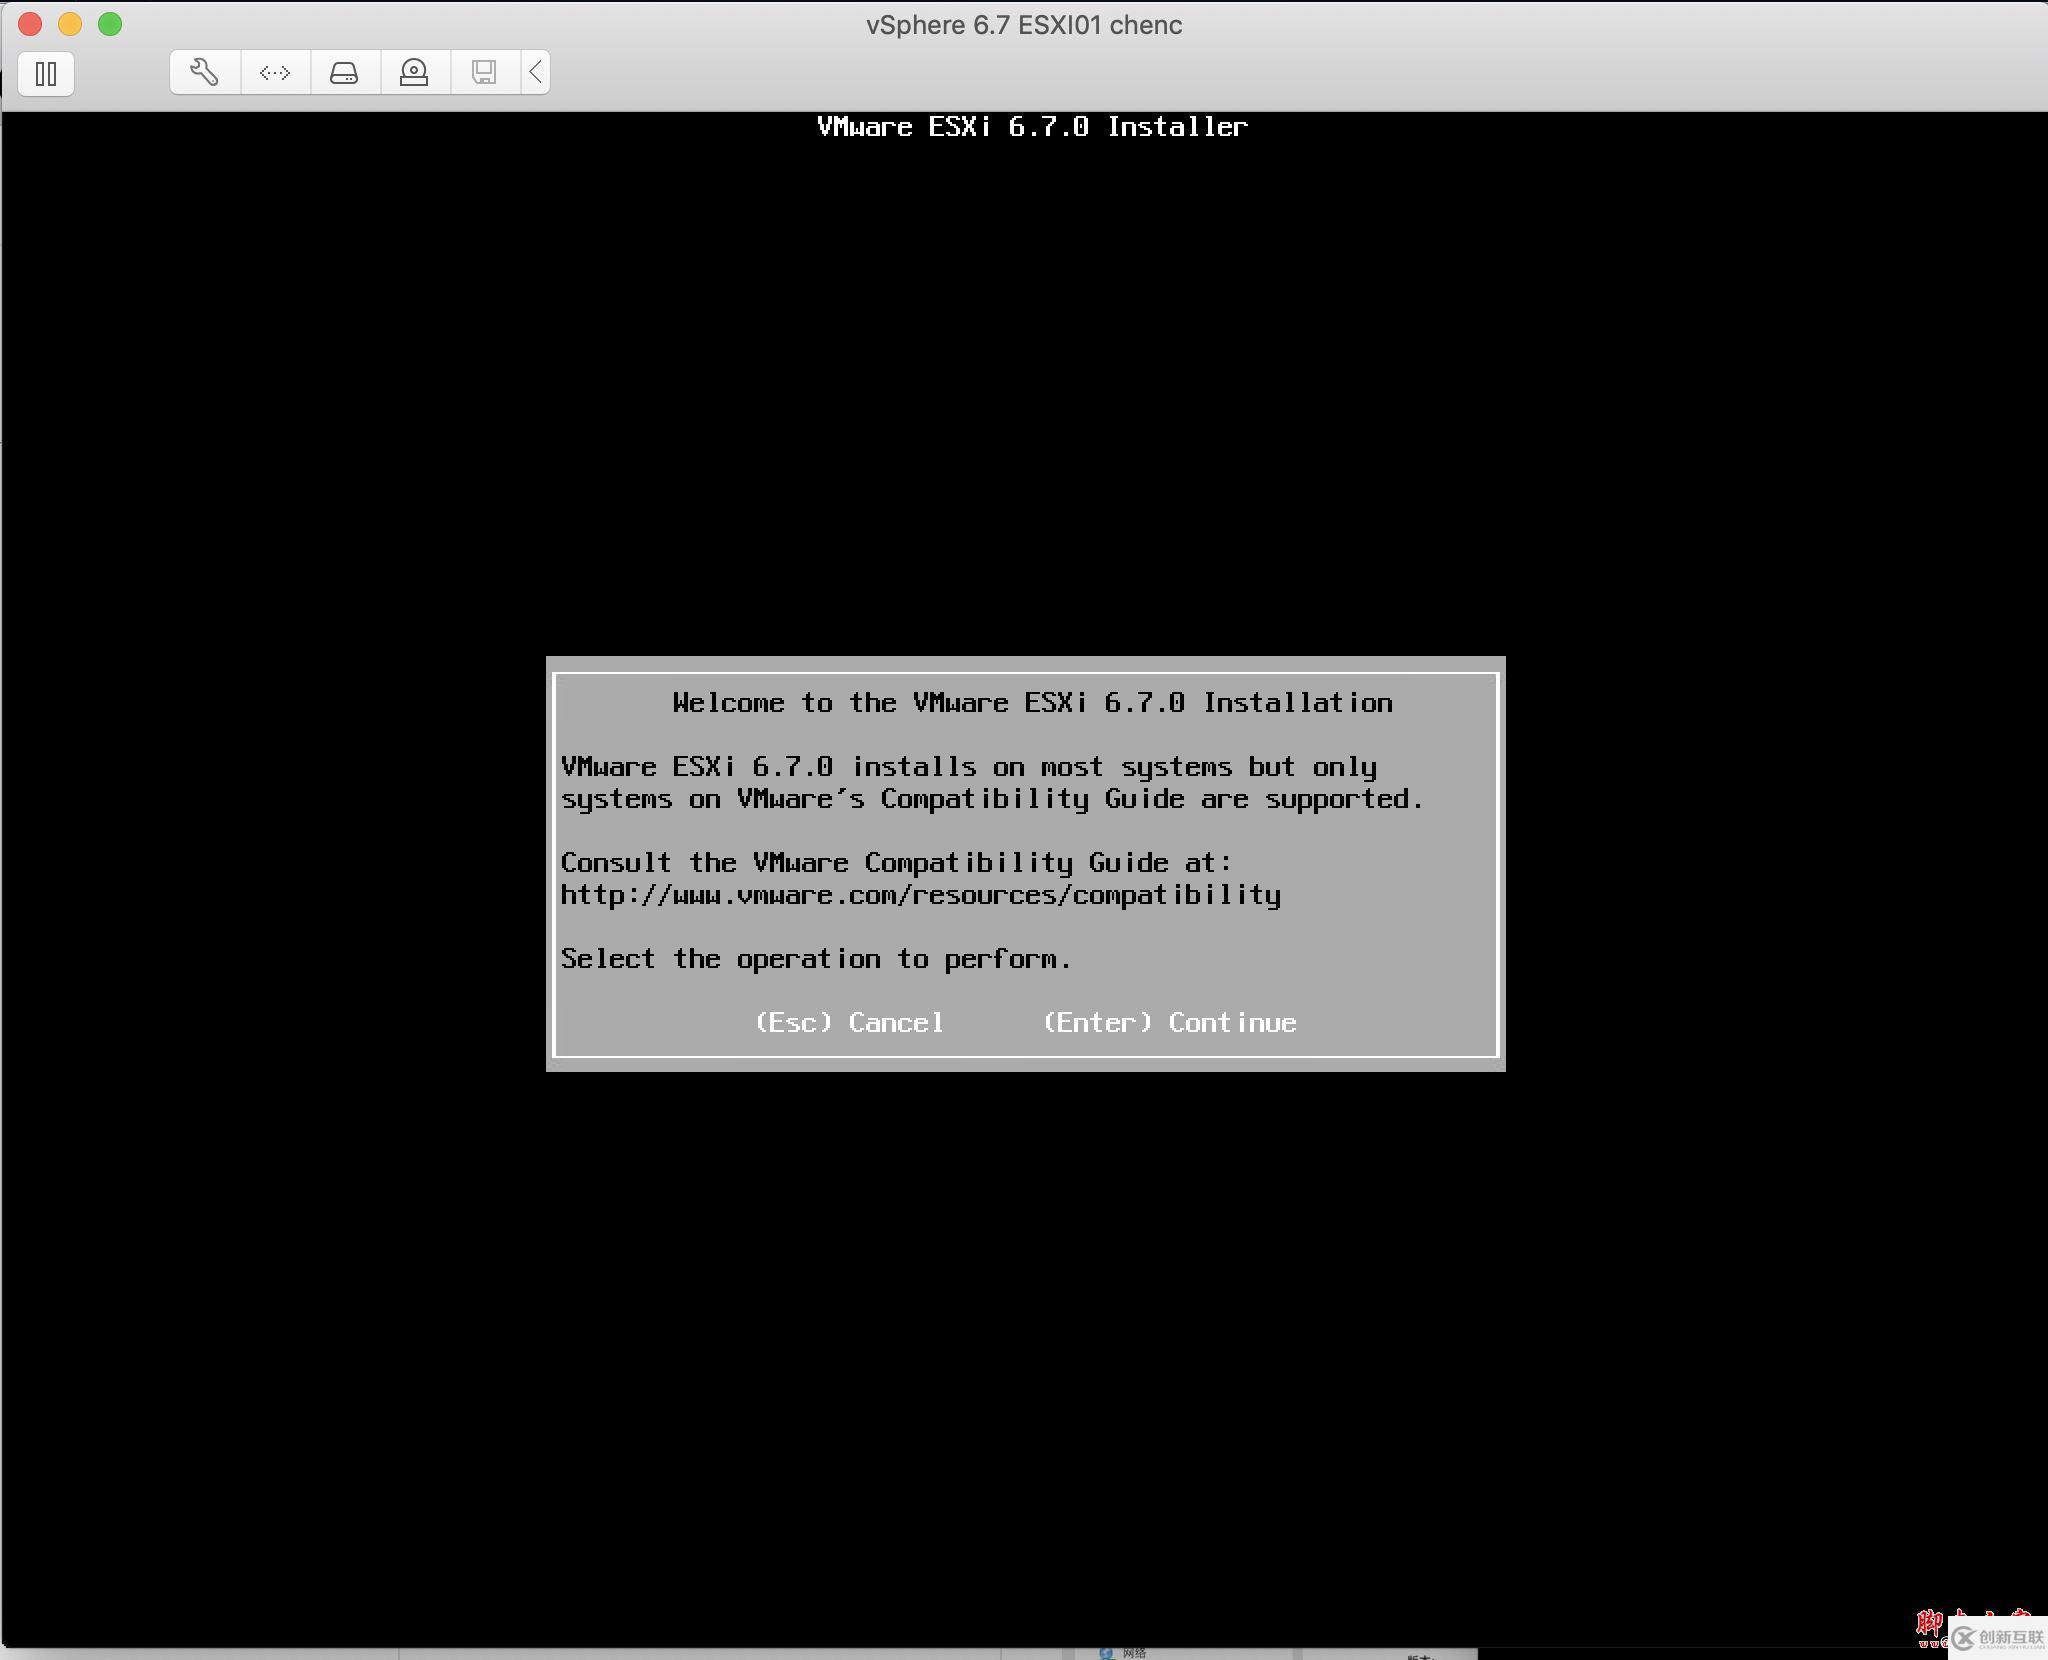
Task: Click the (Esc) Cancel option
Action: coord(851,1022)
